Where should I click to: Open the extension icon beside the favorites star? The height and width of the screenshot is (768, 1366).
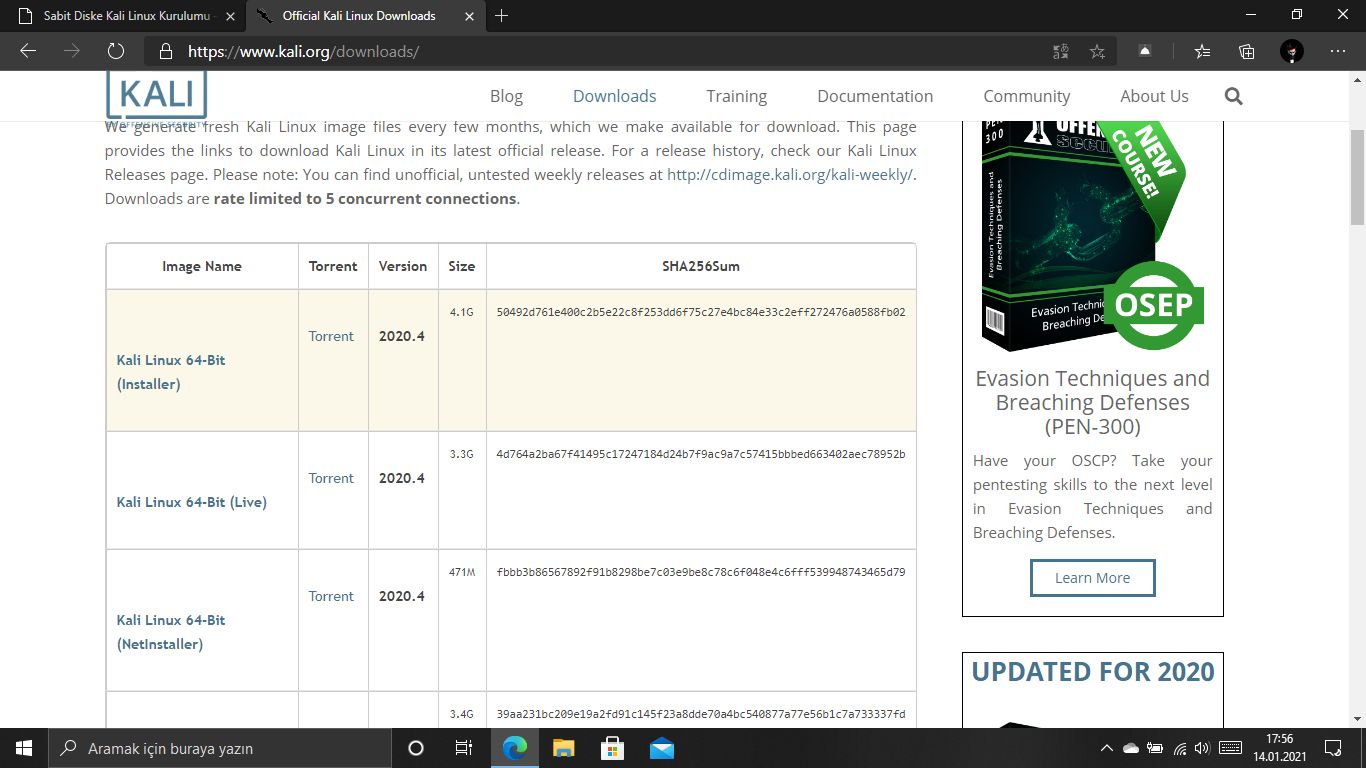(1145, 51)
